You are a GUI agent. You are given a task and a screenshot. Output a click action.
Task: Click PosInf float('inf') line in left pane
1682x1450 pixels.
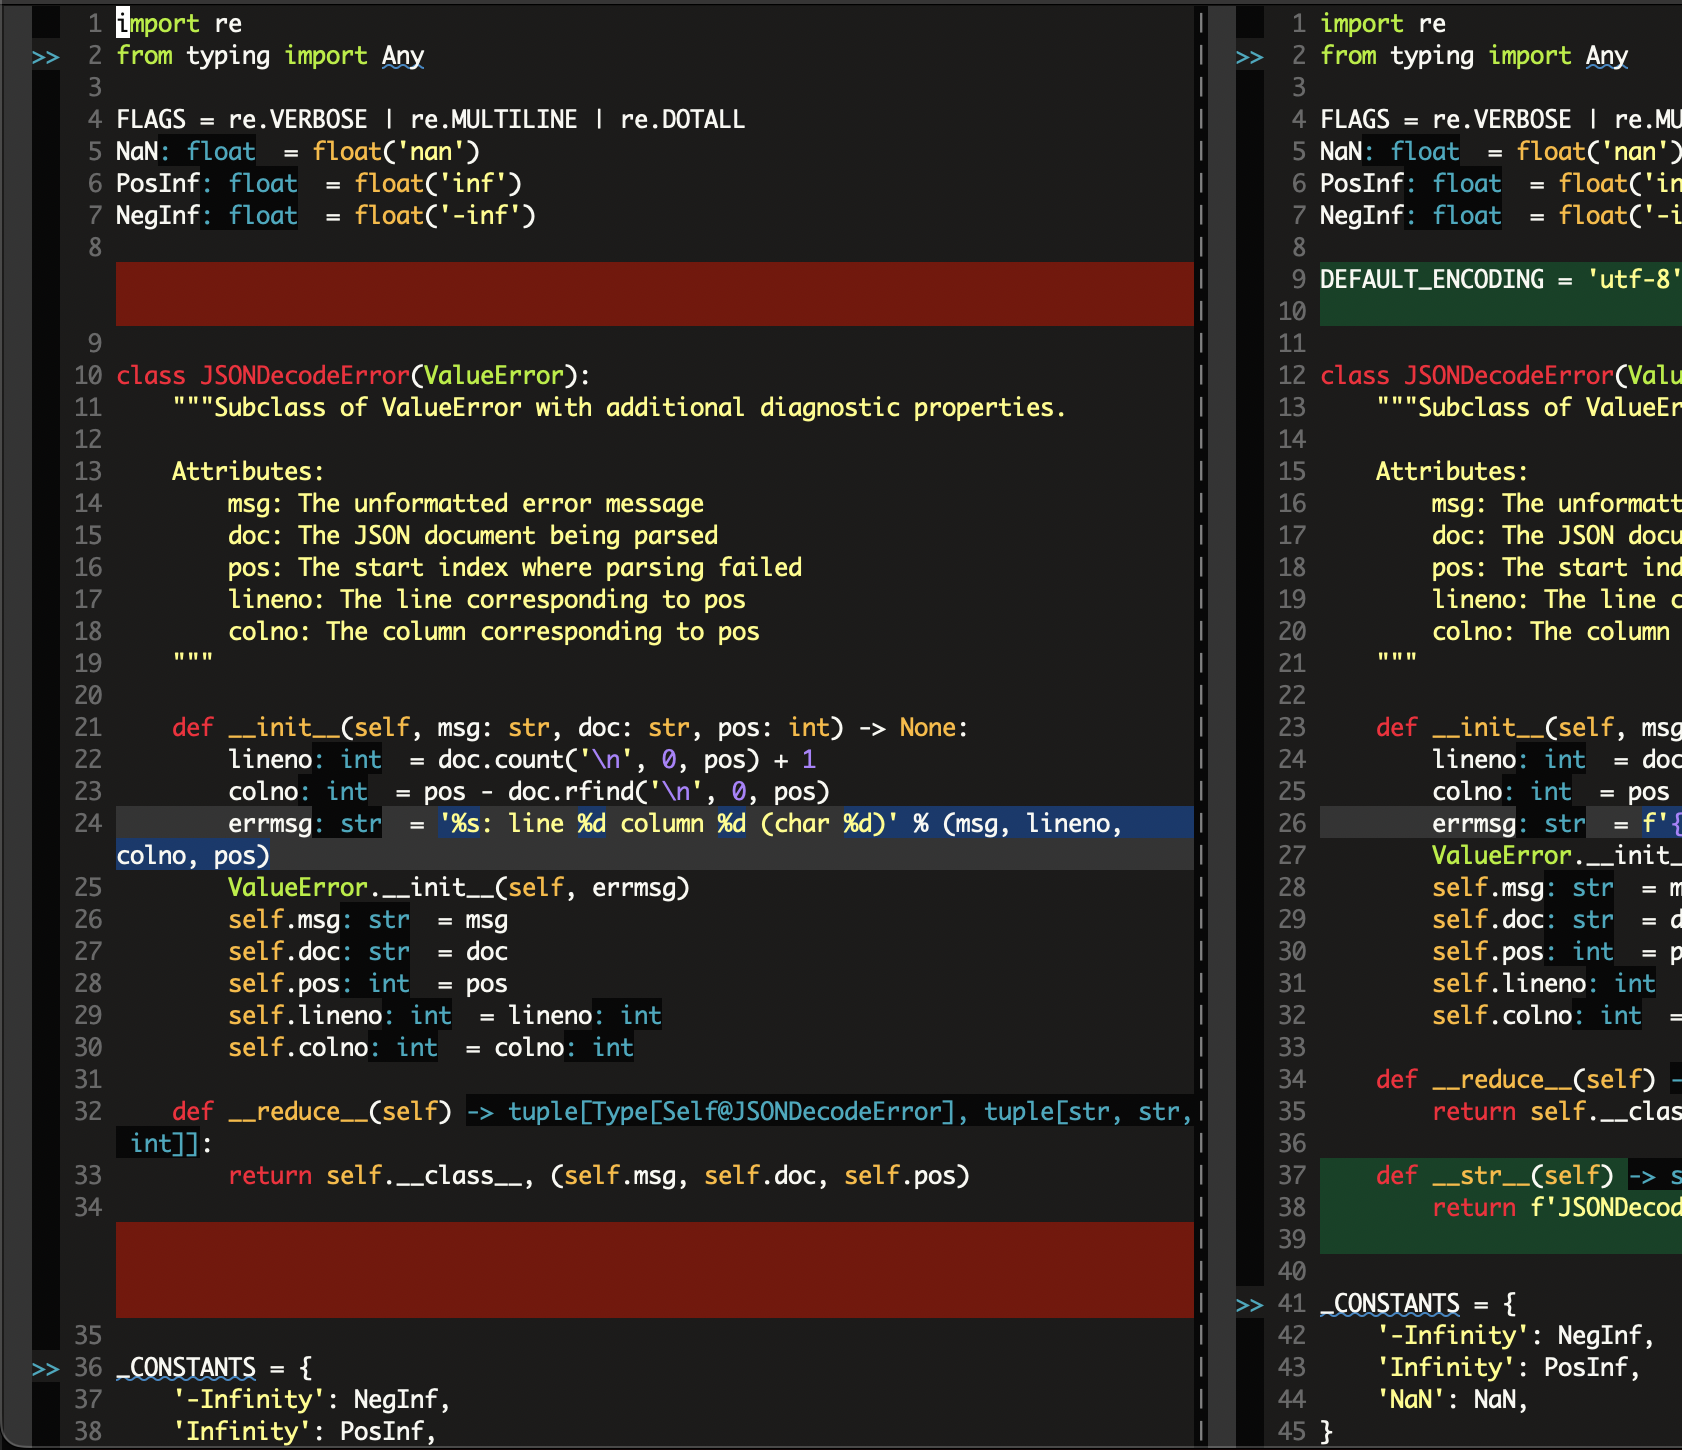319,184
